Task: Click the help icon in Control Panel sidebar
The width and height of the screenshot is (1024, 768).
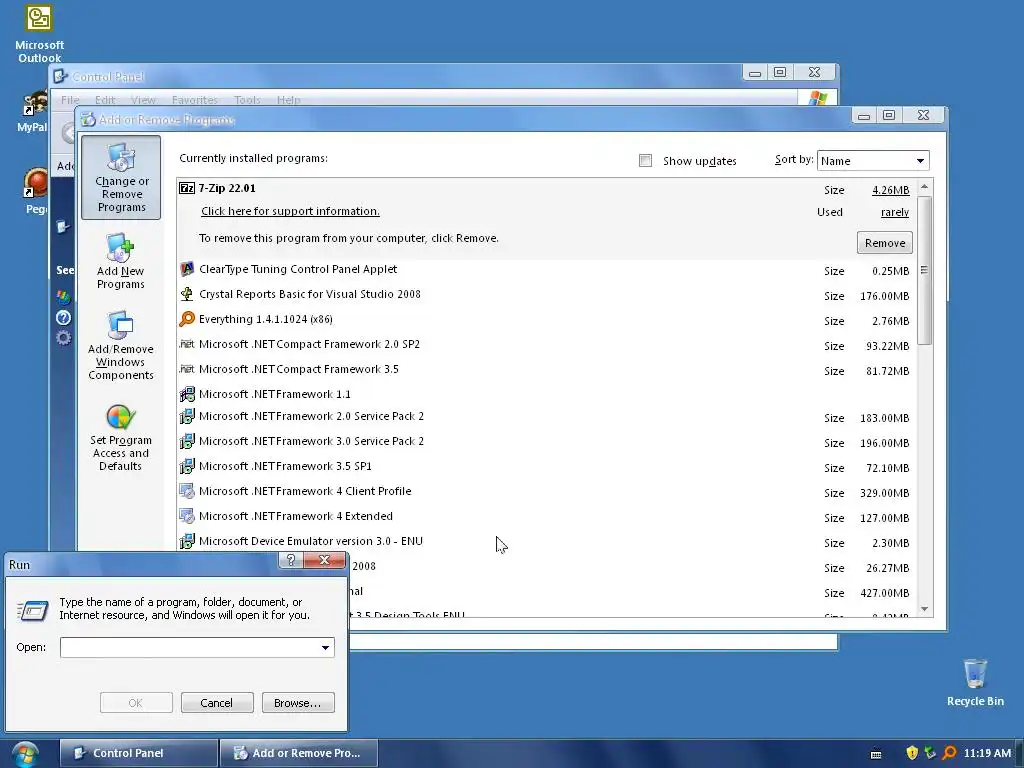Action: 63,317
